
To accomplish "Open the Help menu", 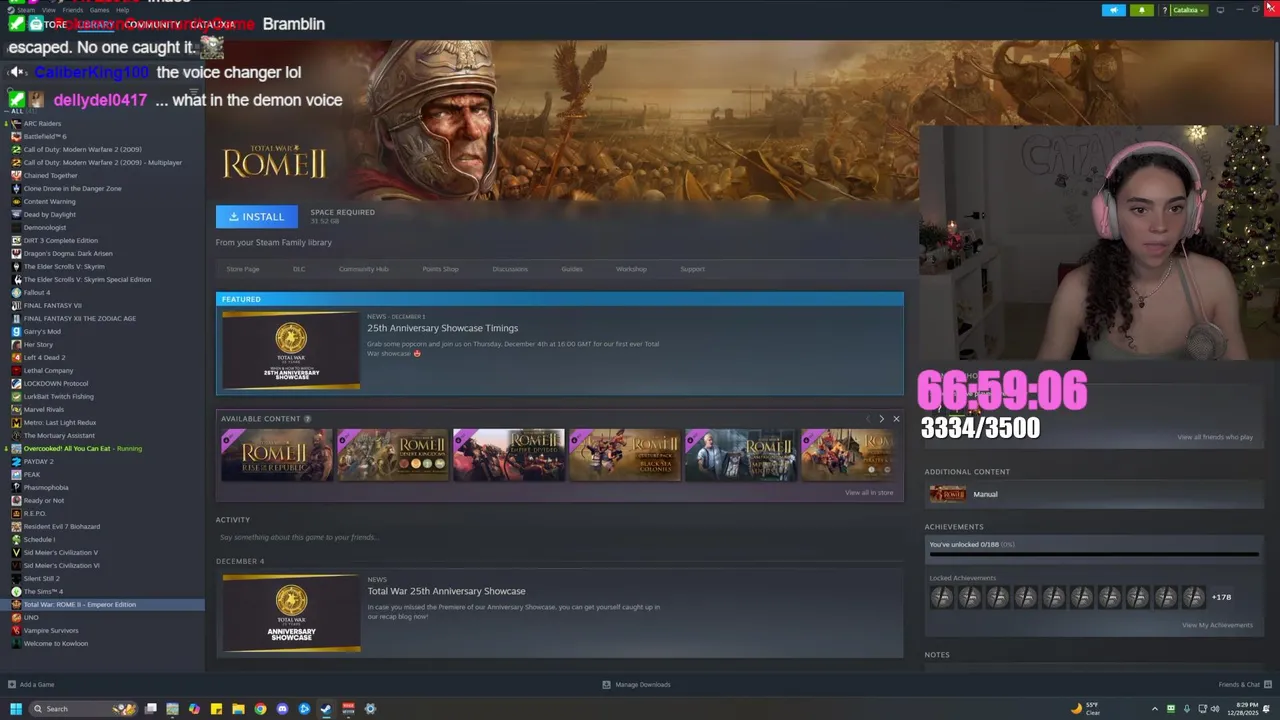I will pyautogui.click(x=122, y=10).
